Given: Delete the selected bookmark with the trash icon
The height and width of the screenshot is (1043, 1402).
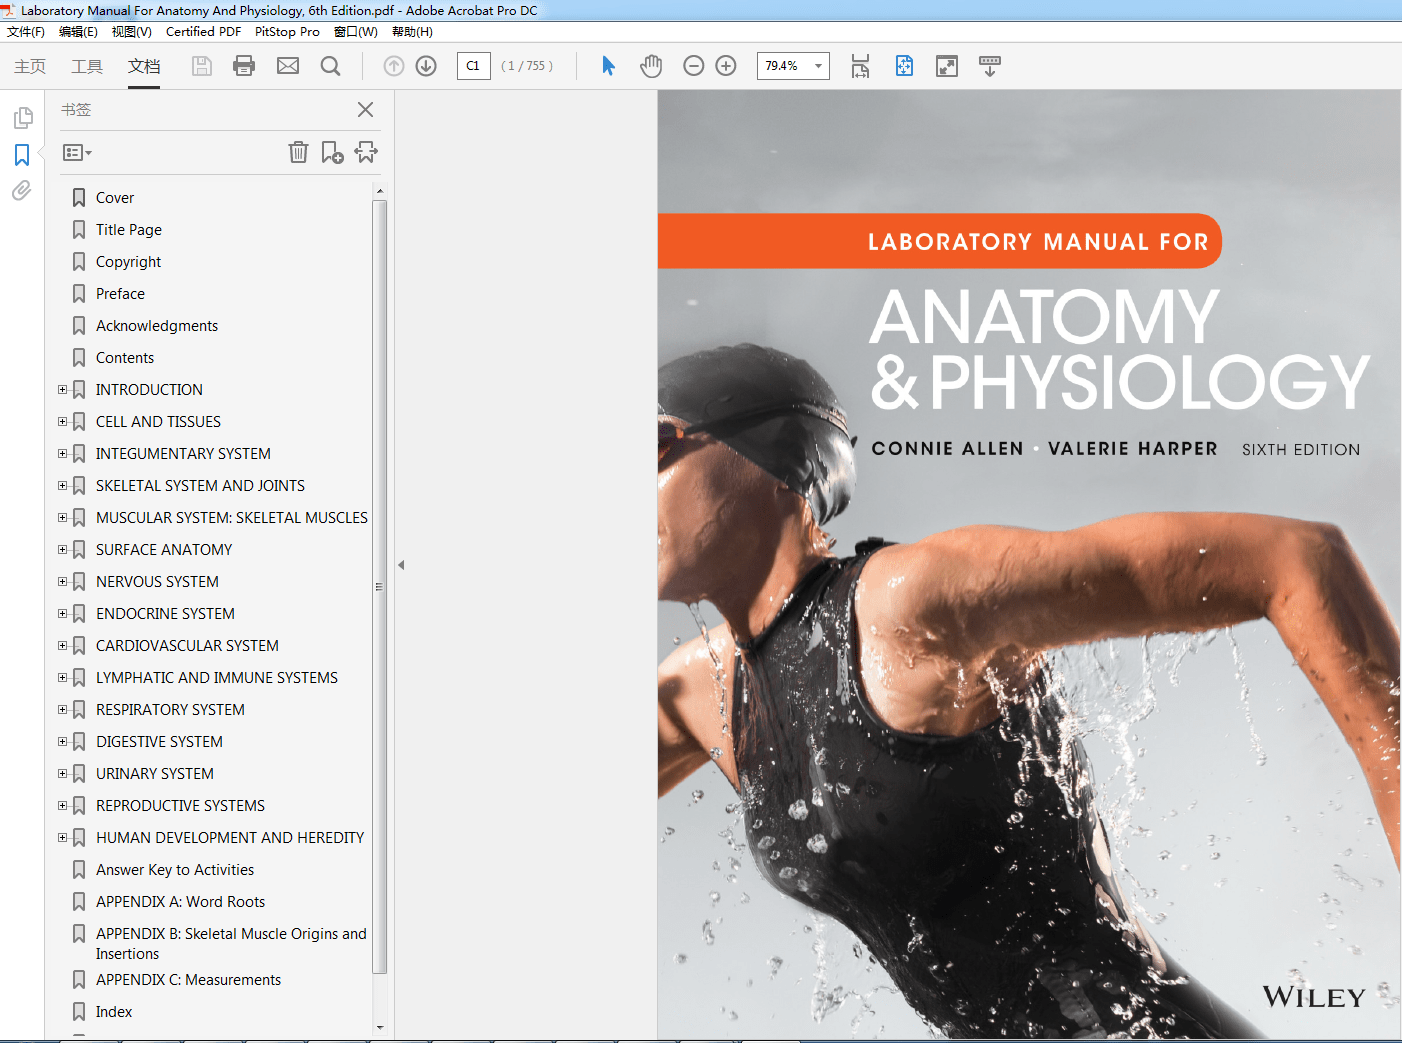Looking at the screenshot, I should [x=298, y=152].
